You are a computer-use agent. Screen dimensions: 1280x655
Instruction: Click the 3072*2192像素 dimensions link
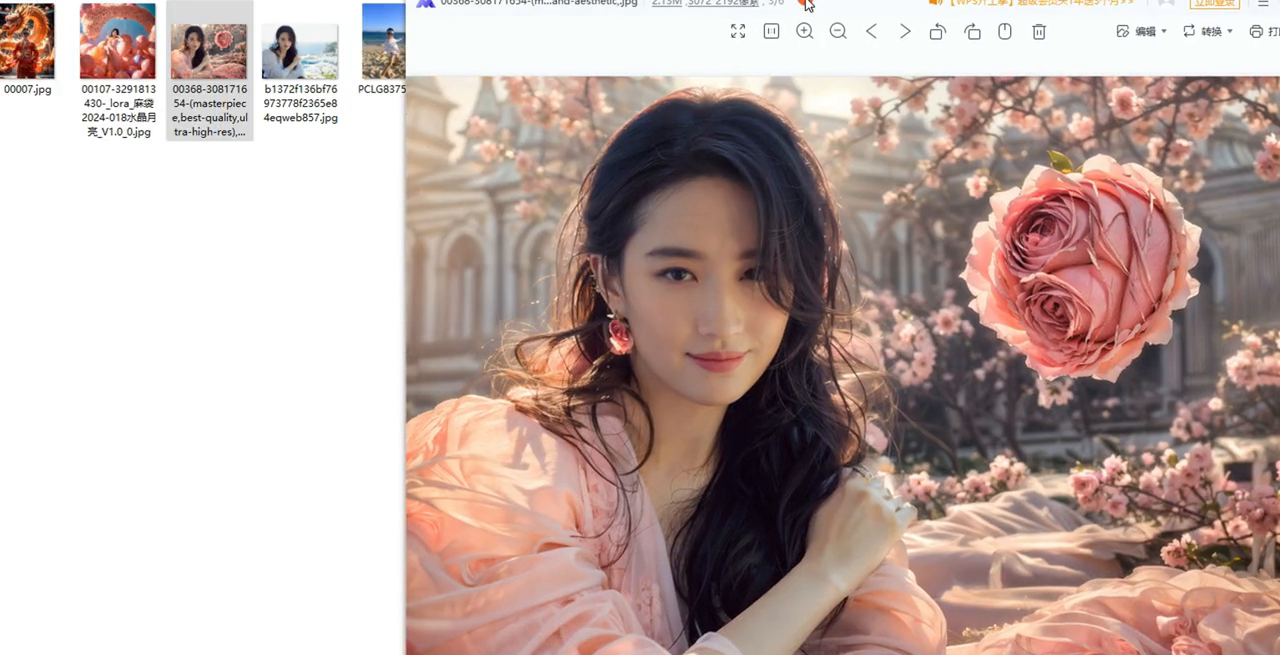tap(721, 3)
